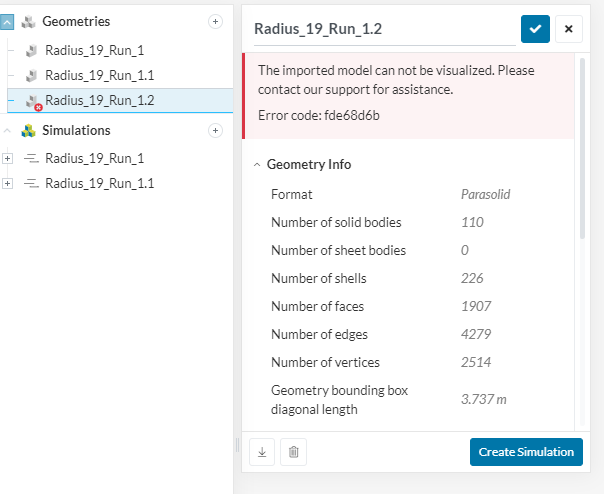Close the geometry panel with X
Screen dimensions: 604x494
click(569, 29)
